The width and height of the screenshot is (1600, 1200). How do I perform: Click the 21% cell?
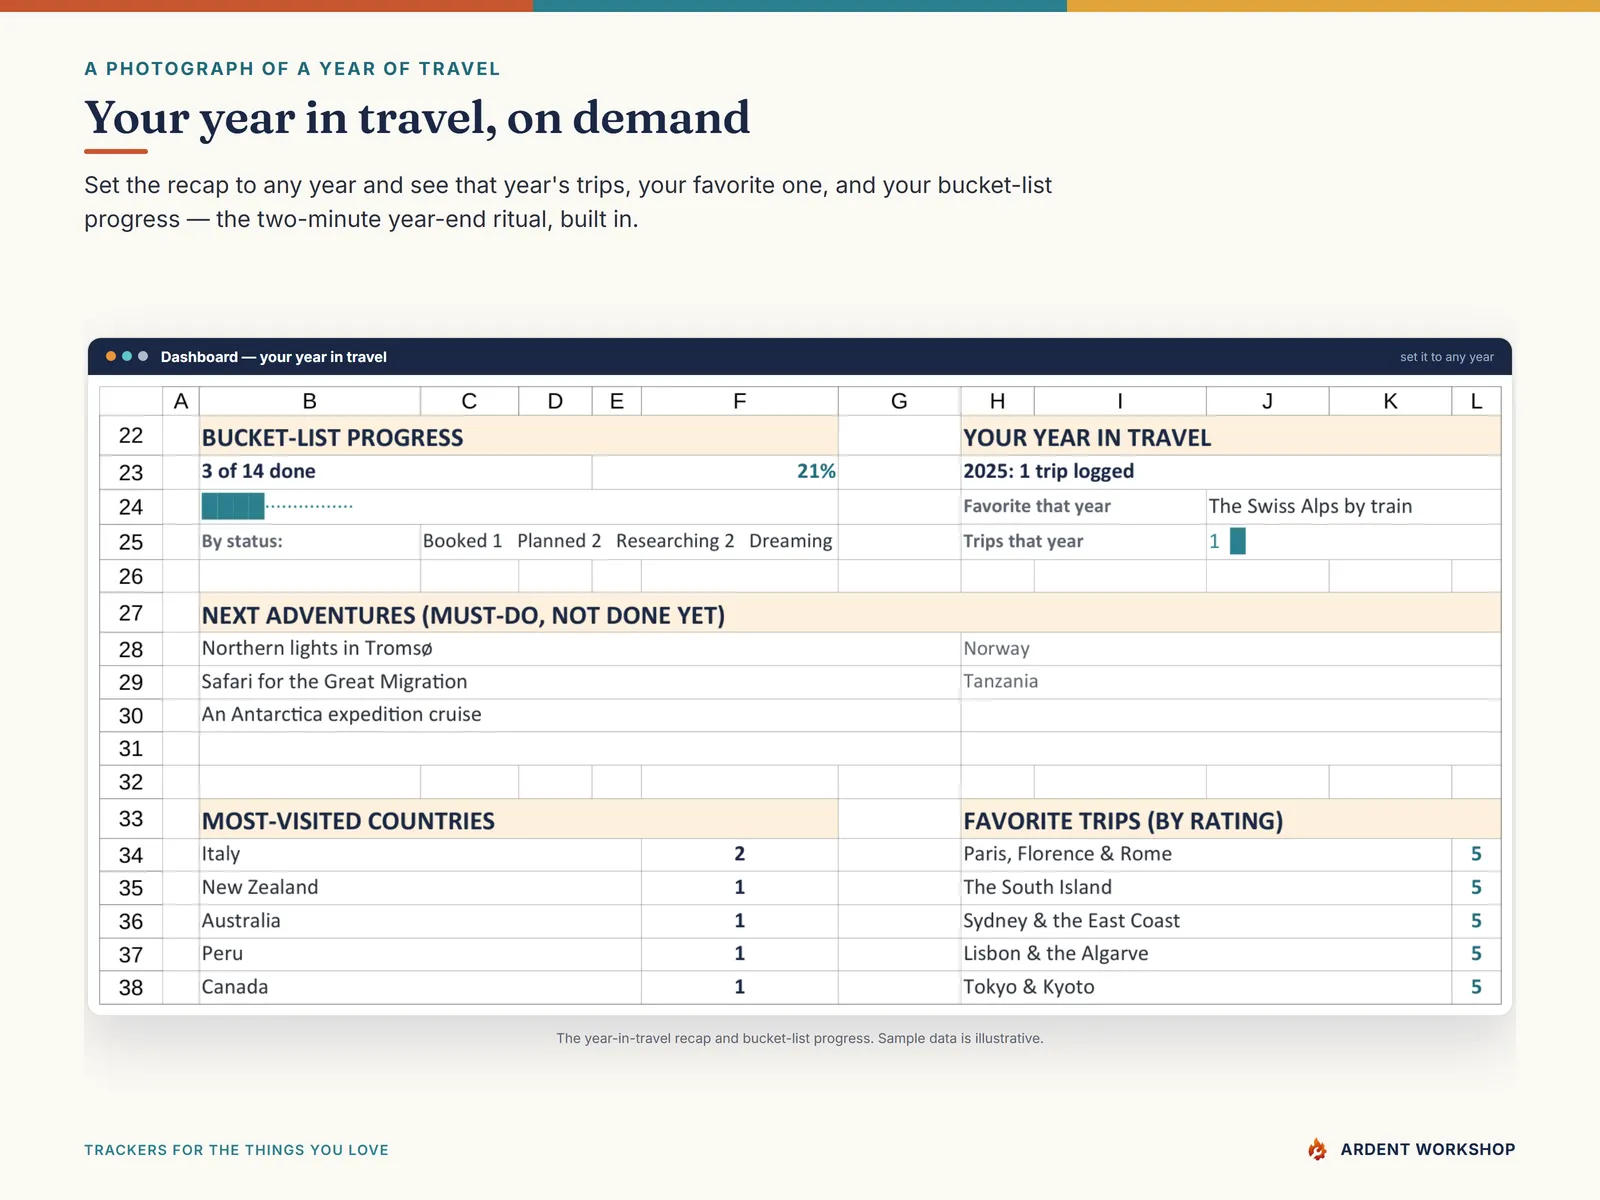[715, 472]
